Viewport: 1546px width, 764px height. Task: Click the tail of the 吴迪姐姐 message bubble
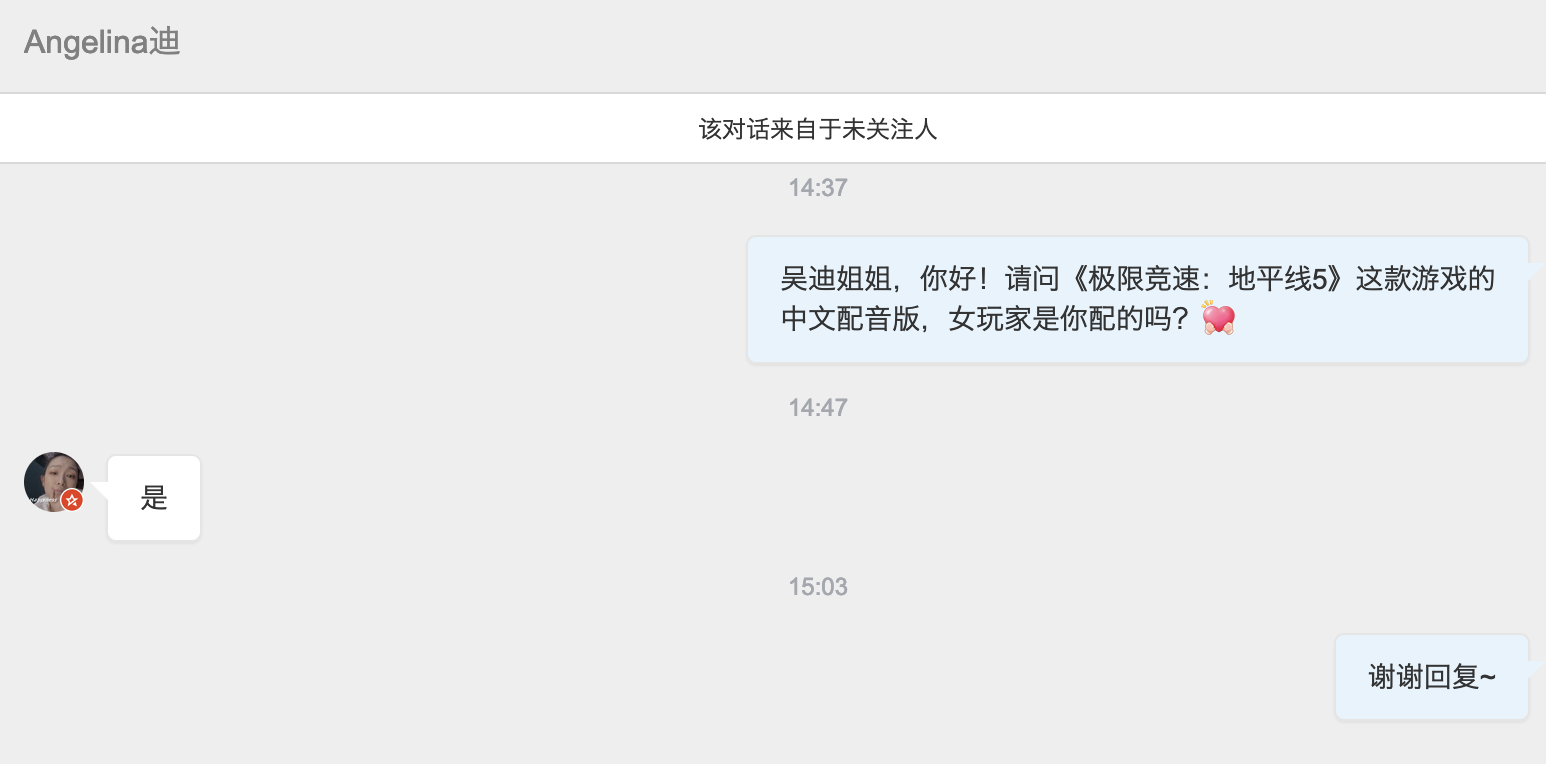pyautogui.click(x=1536, y=269)
